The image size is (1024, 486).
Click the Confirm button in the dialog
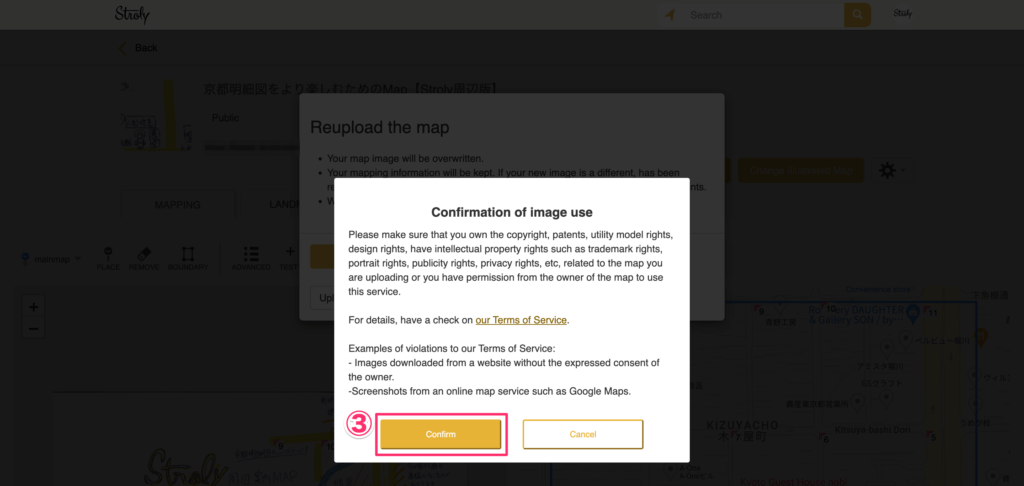pyautogui.click(x=441, y=434)
